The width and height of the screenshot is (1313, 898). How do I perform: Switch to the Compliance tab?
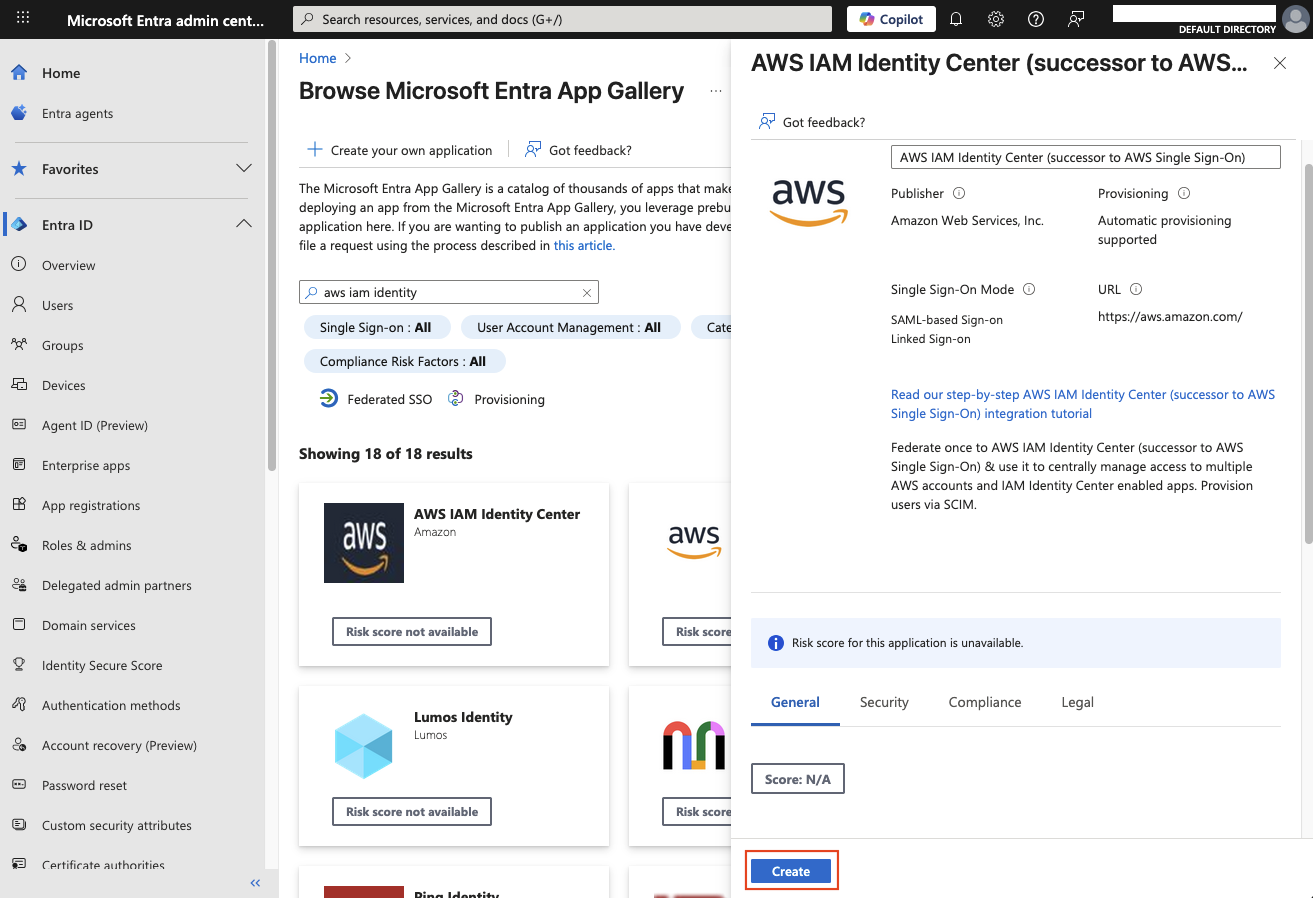pyautogui.click(x=984, y=702)
